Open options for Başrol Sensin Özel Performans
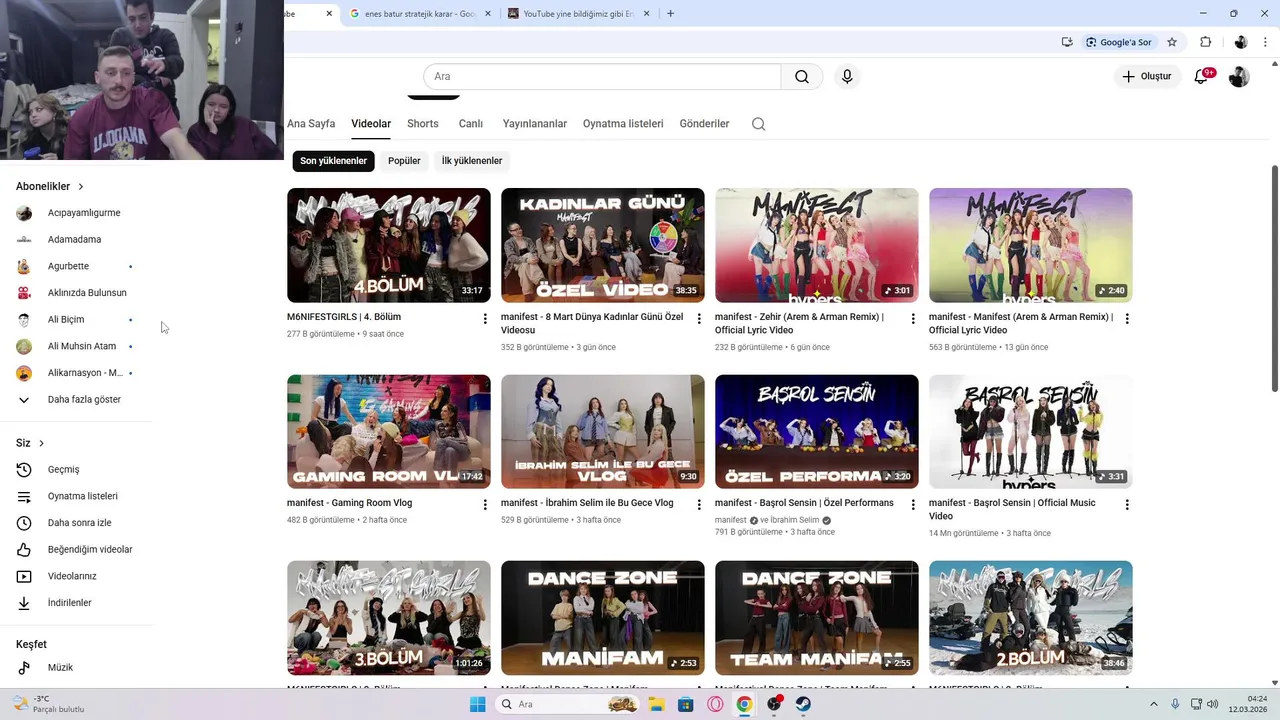The height and width of the screenshot is (720, 1280). [913, 505]
